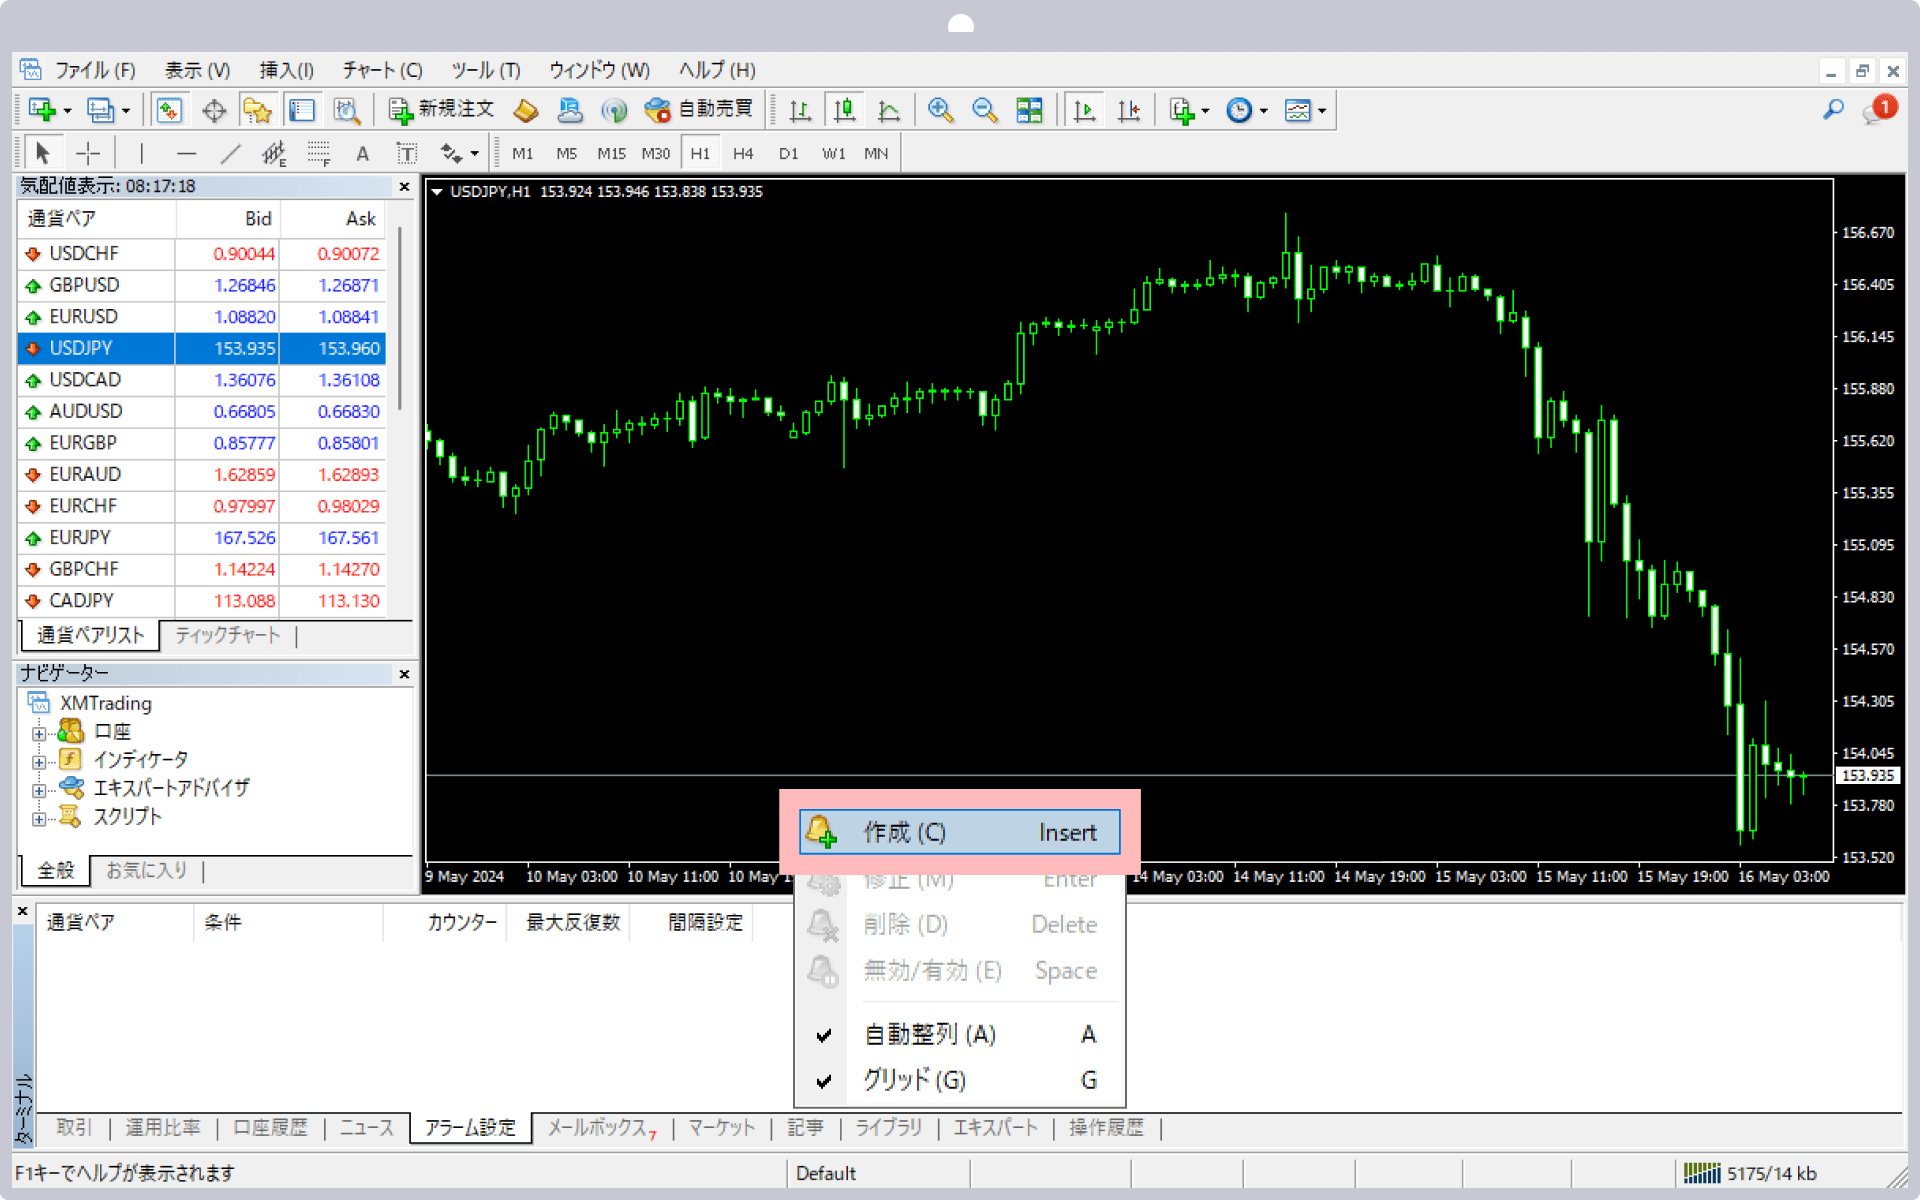Select the cursor arrow tool
Screen dimensions: 1920x1200
42,153
